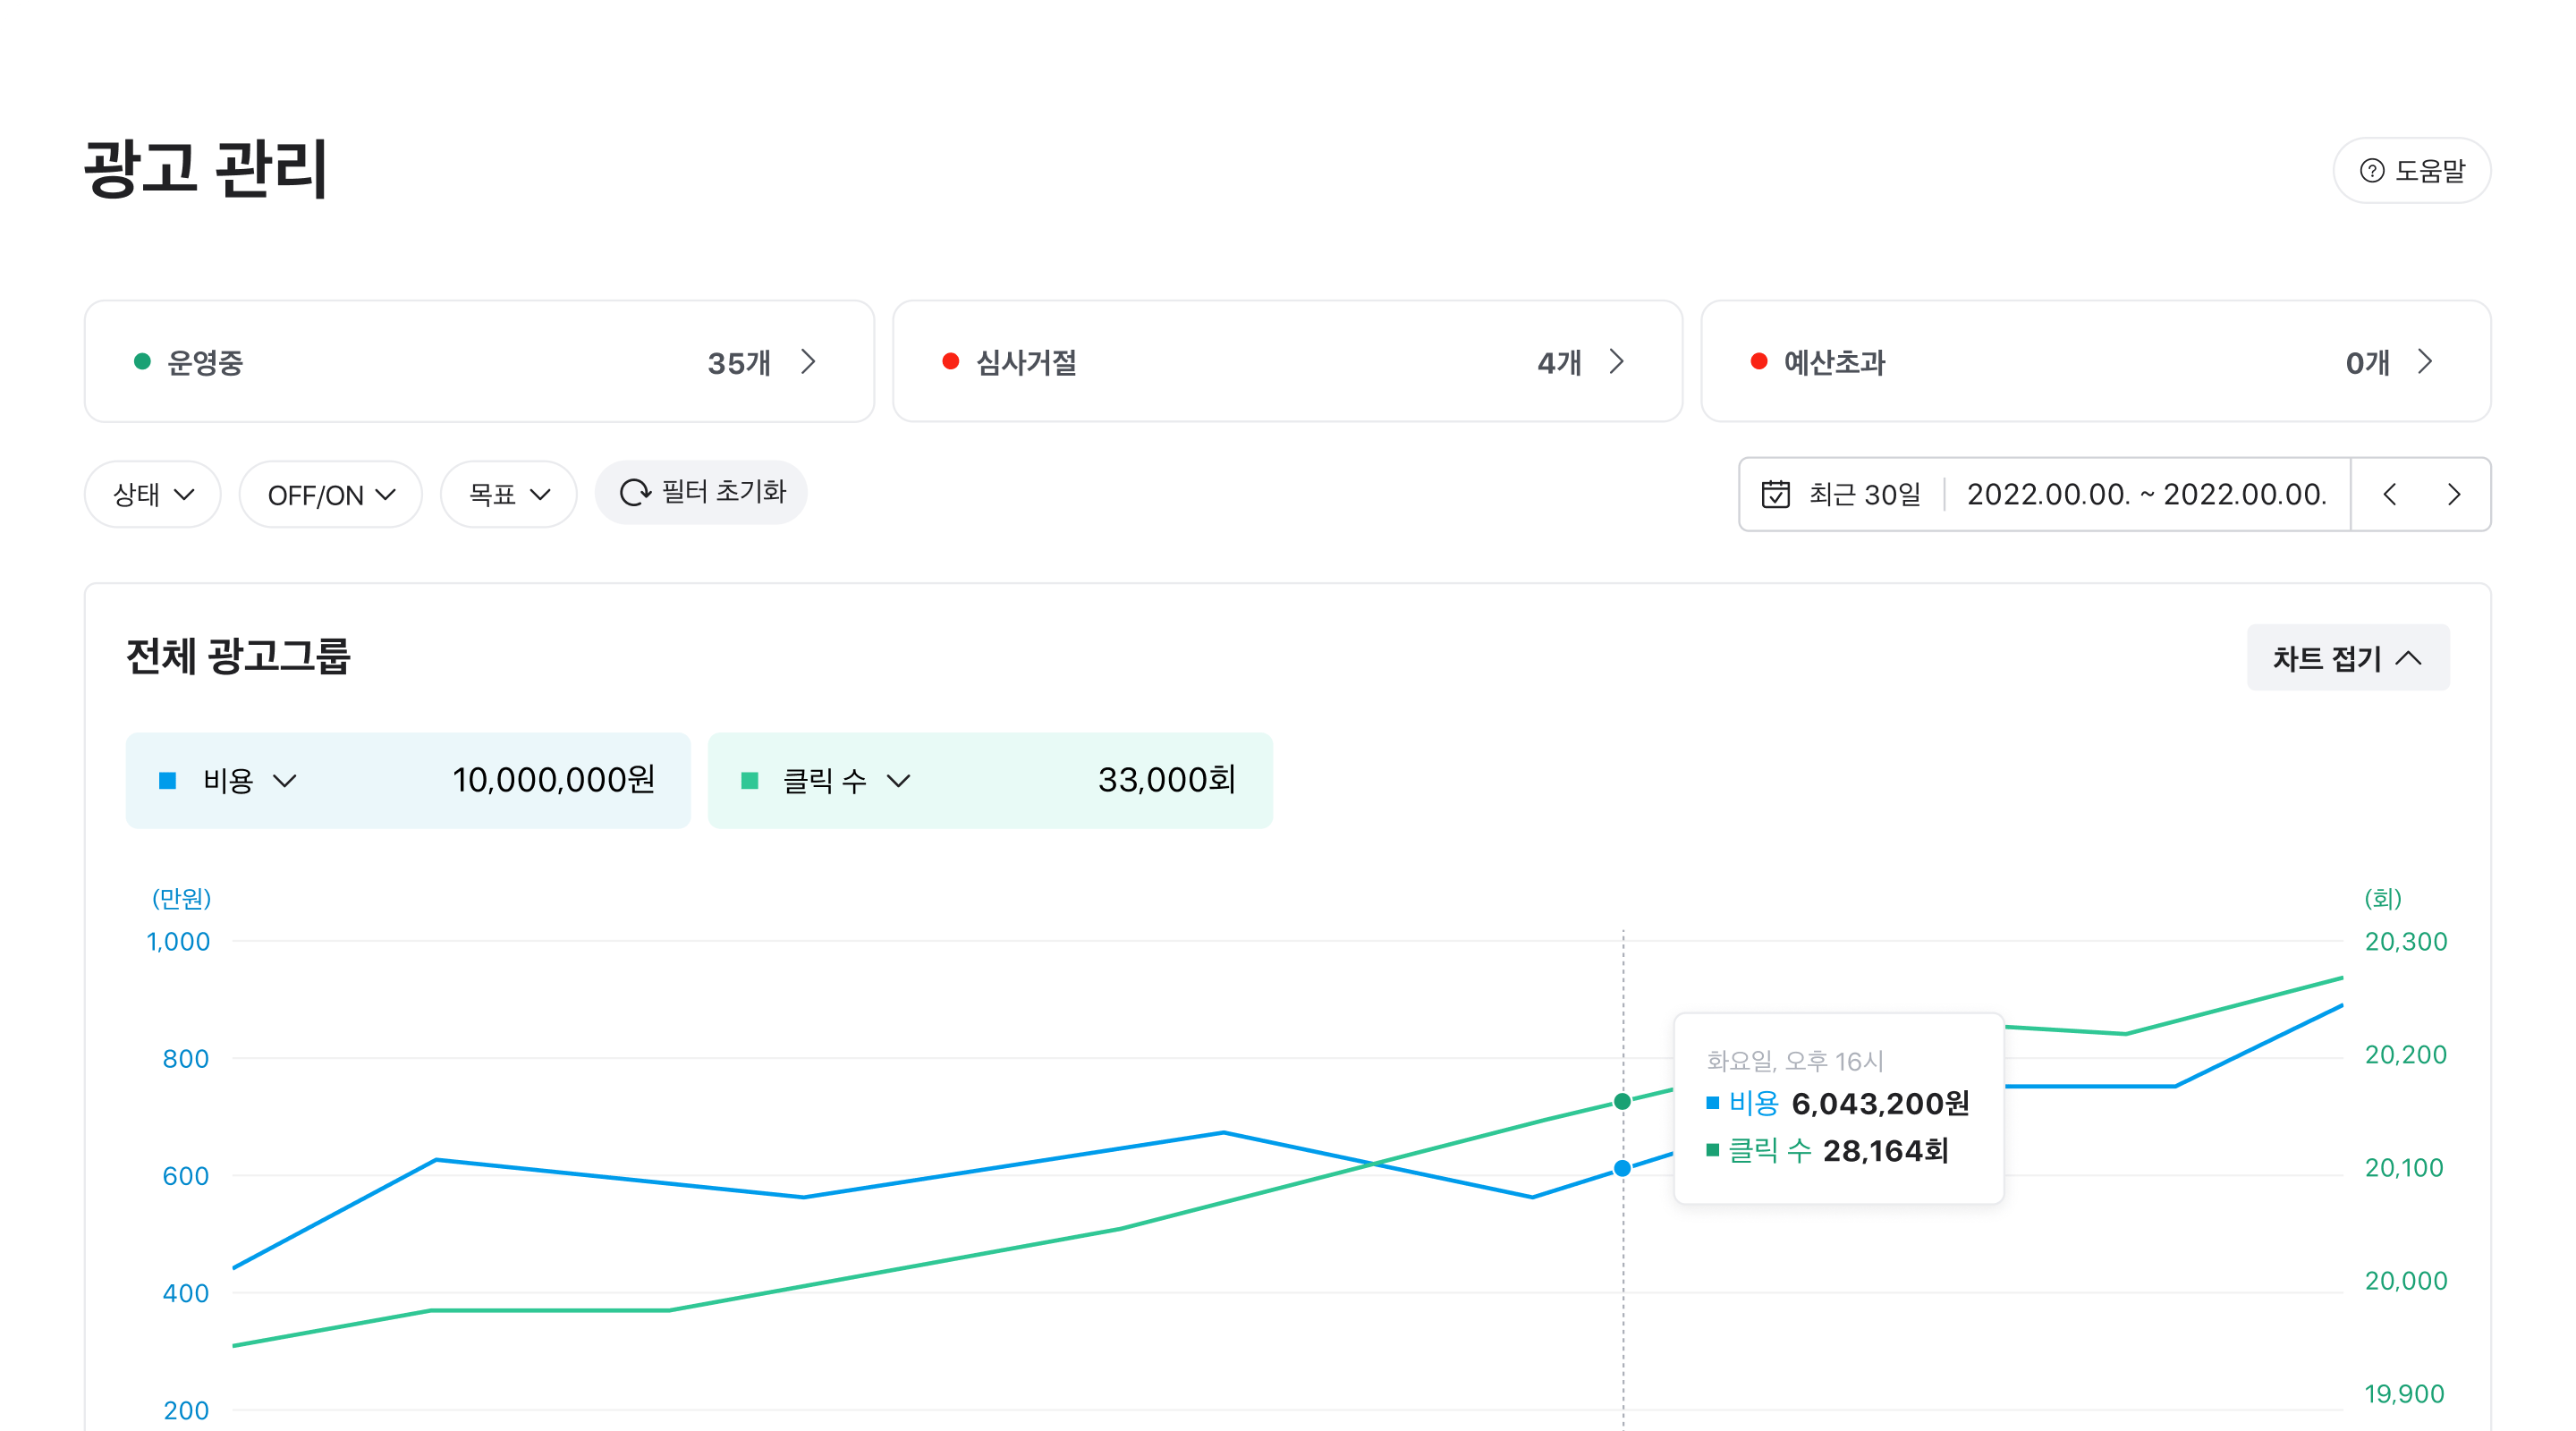Click the green dot beside 운영중
This screenshot has height=1431, width=2576.
click(142, 362)
